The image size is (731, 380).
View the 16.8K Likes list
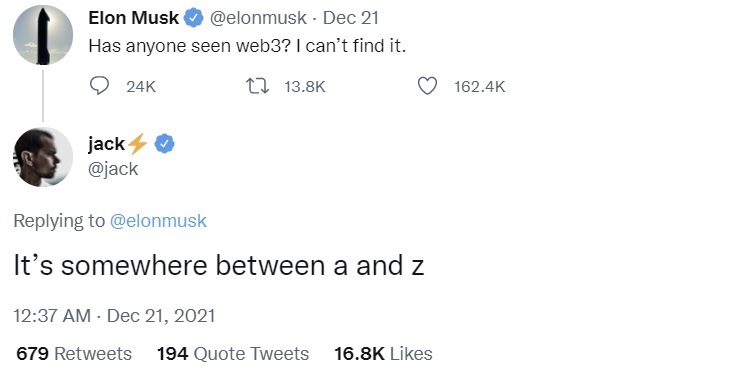[383, 353]
